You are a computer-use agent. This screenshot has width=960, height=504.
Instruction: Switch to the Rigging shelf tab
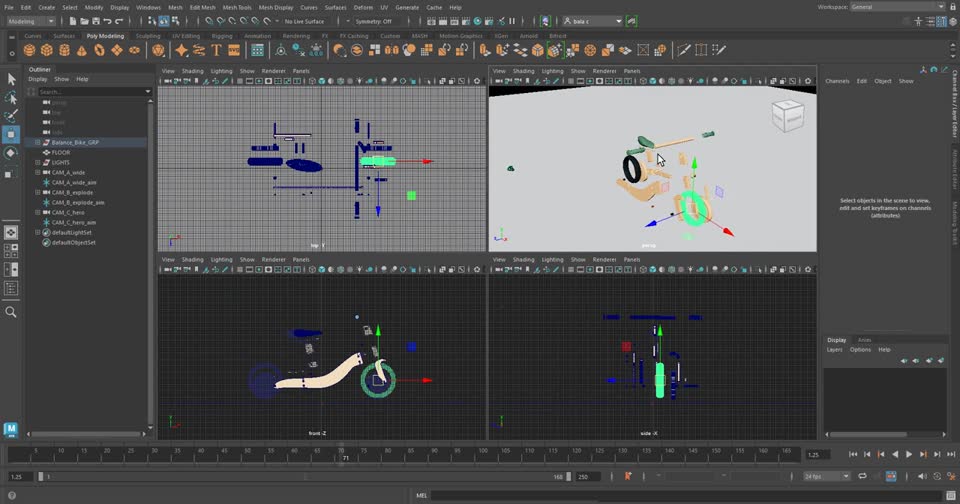pyautogui.click(x=222, y=36)
